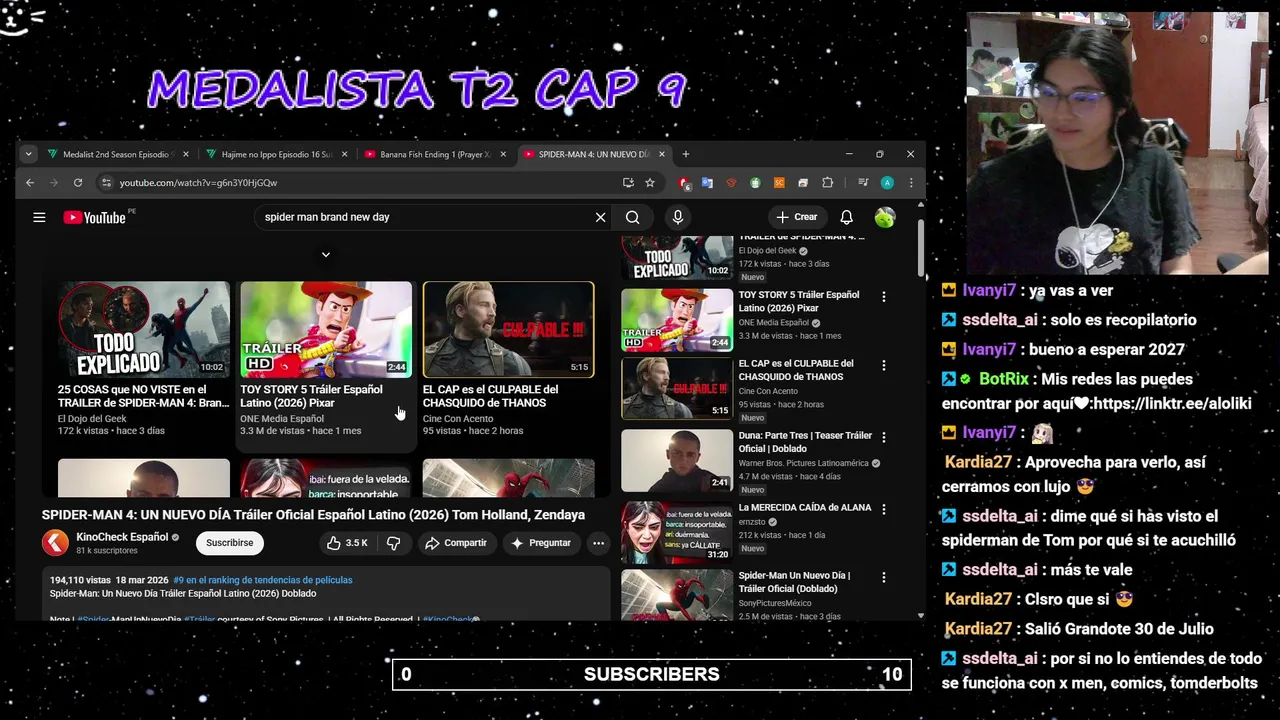Start voice search with the microphone
Viewport: 1280px width, 720px height.
click(677, 217)
